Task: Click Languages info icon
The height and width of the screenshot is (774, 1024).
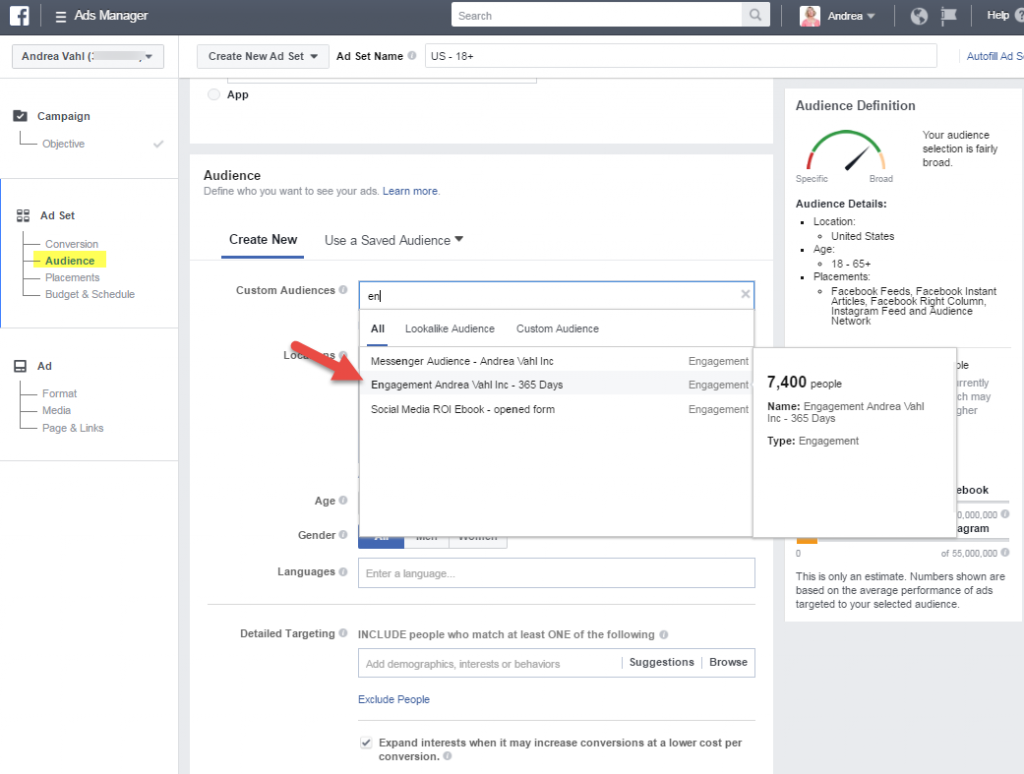Action: (x=343, y=572)
